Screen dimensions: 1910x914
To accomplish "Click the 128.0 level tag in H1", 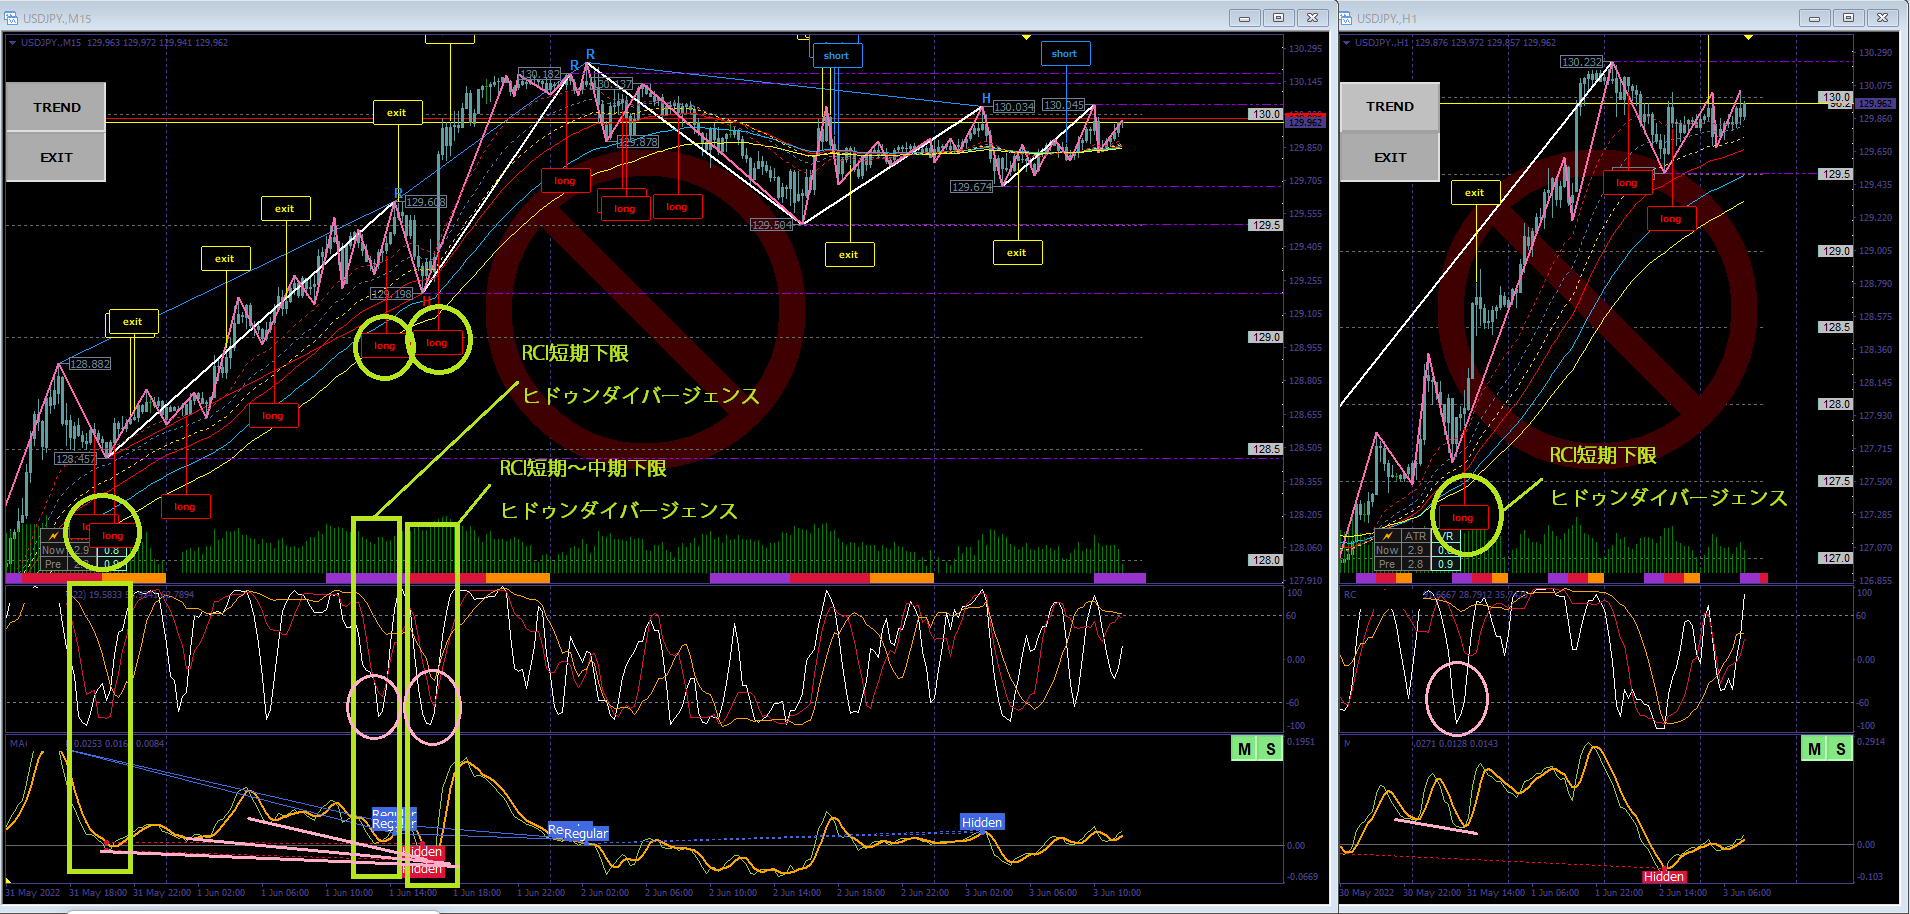I will [x=1836, y=404].
